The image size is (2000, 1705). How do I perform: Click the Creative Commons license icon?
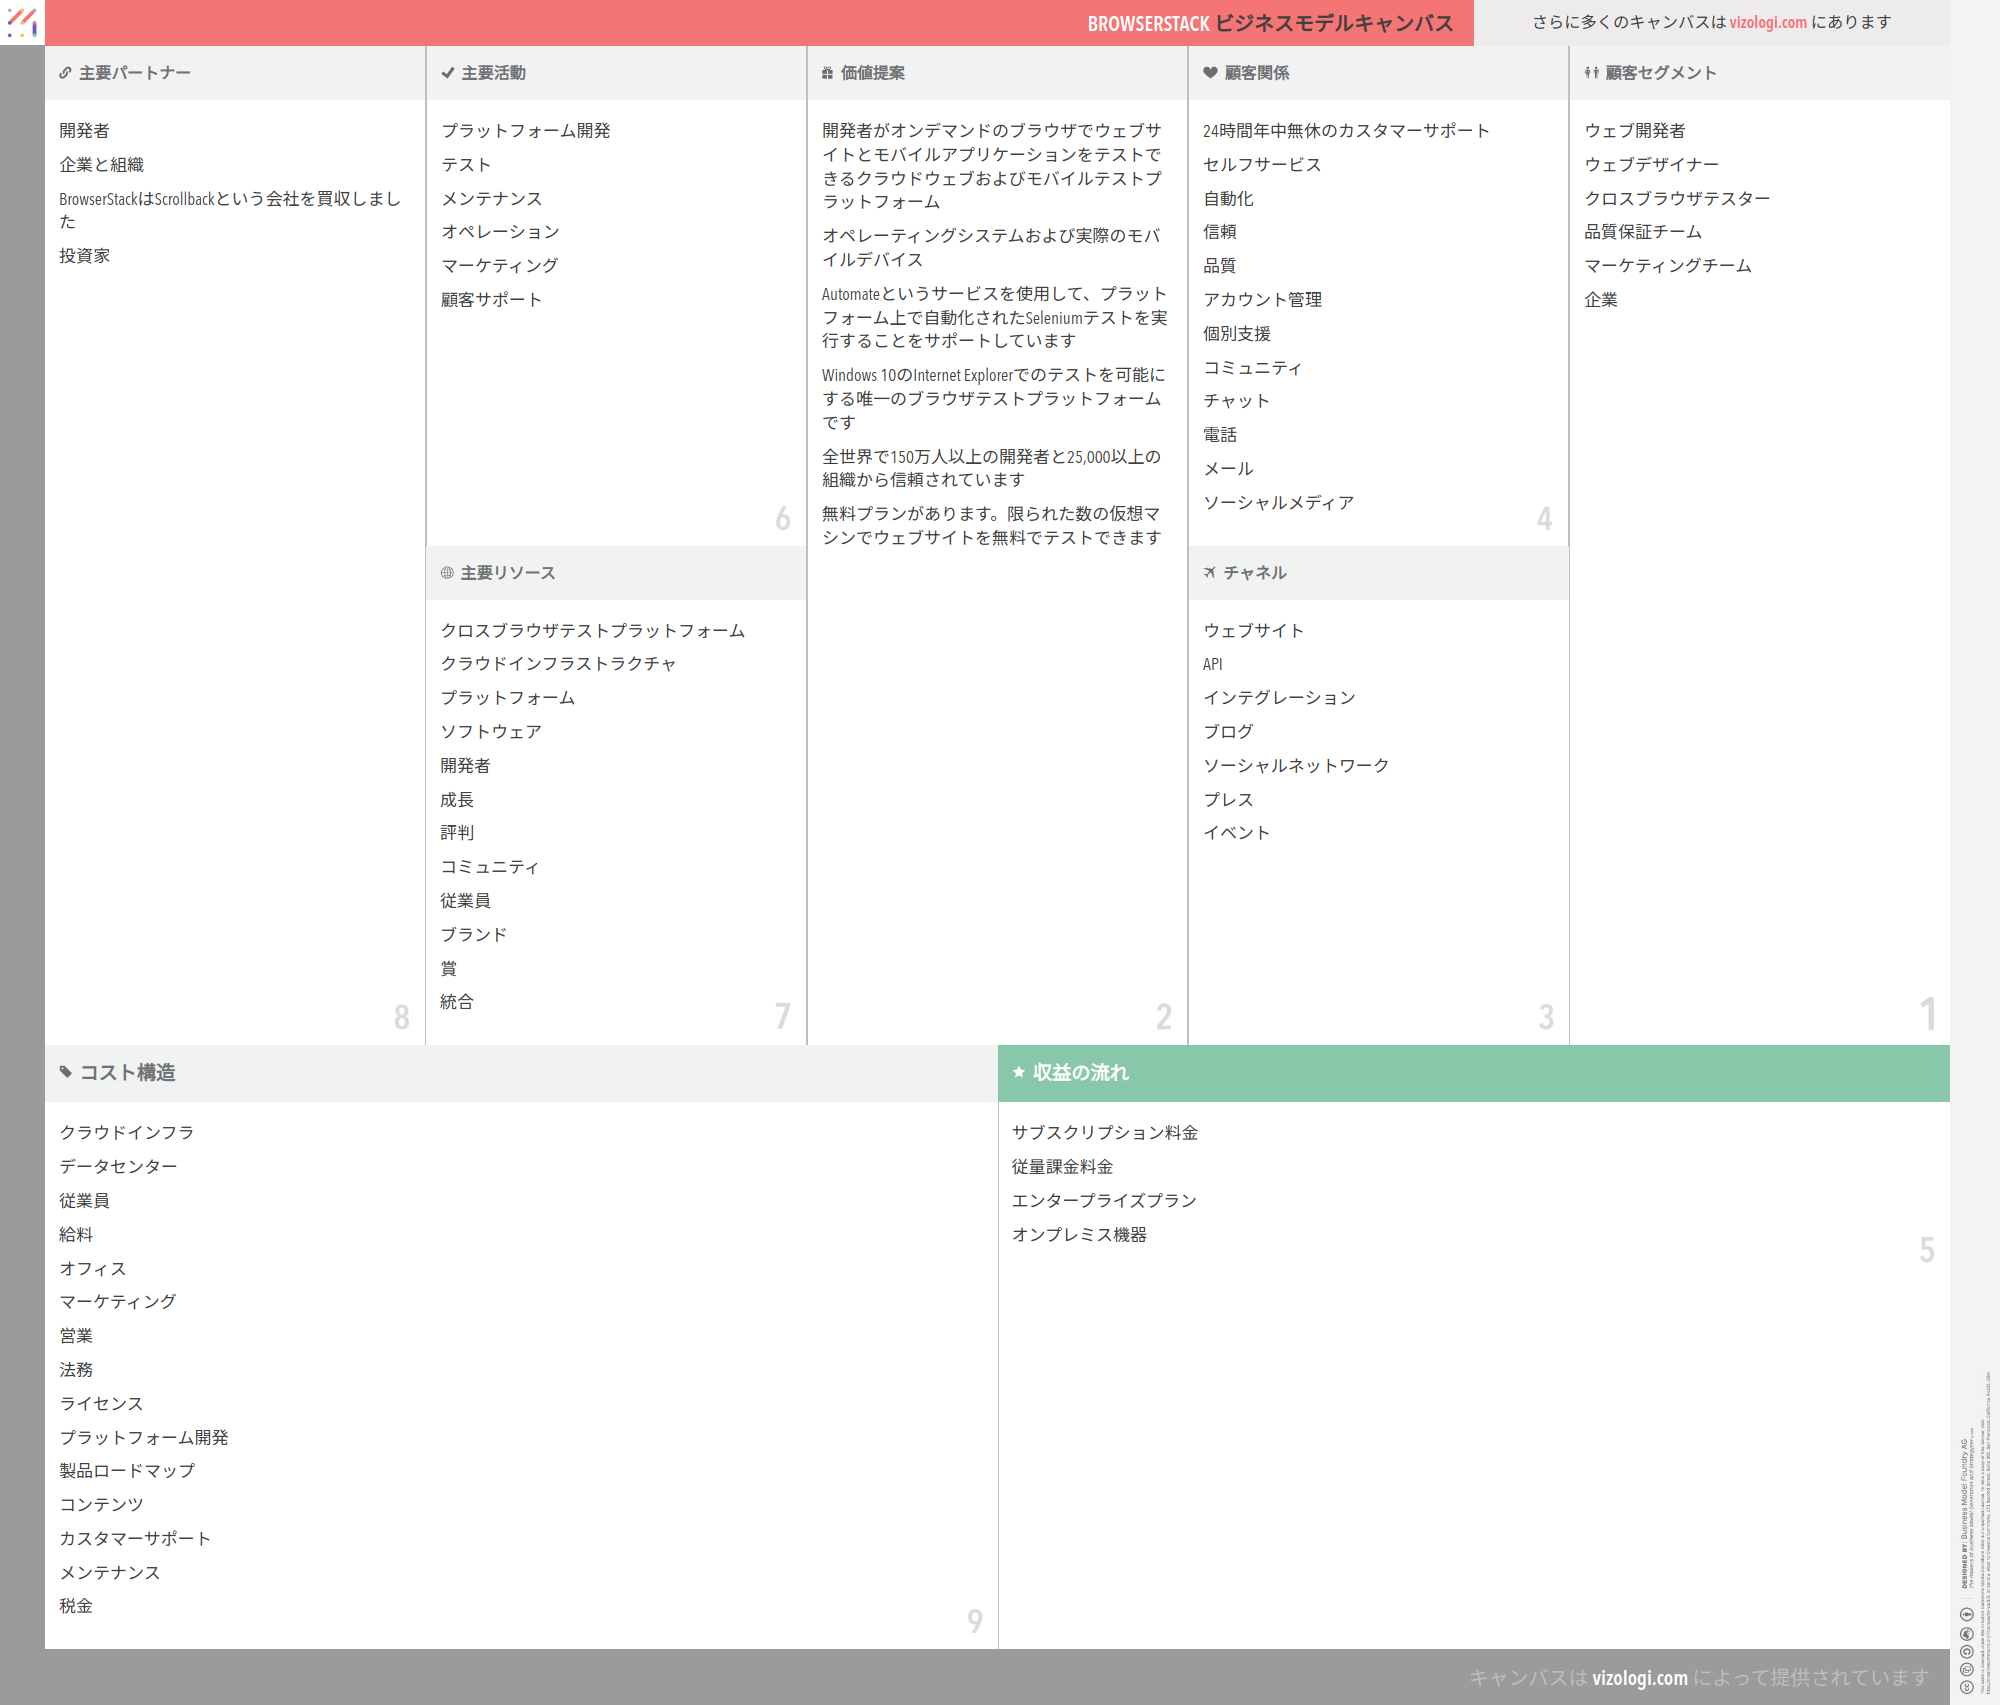click(x=1966, y=1687)
